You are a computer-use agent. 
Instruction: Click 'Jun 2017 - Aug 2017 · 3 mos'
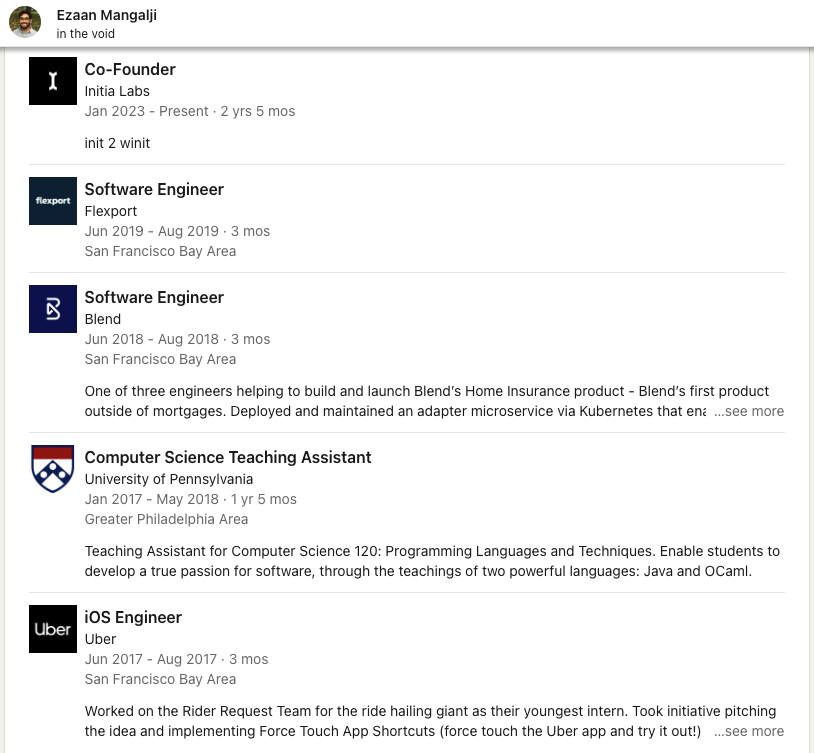click(x=177, y=659)
